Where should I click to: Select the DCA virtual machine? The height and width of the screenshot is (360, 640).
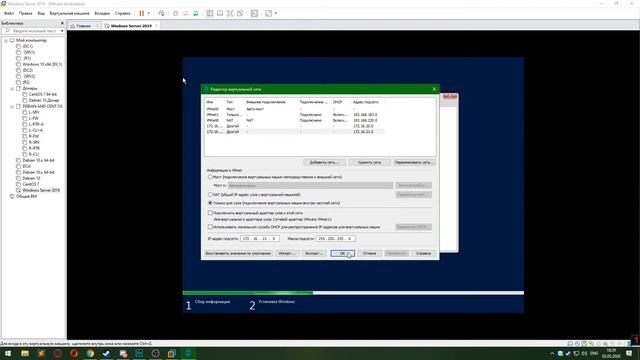27,167
